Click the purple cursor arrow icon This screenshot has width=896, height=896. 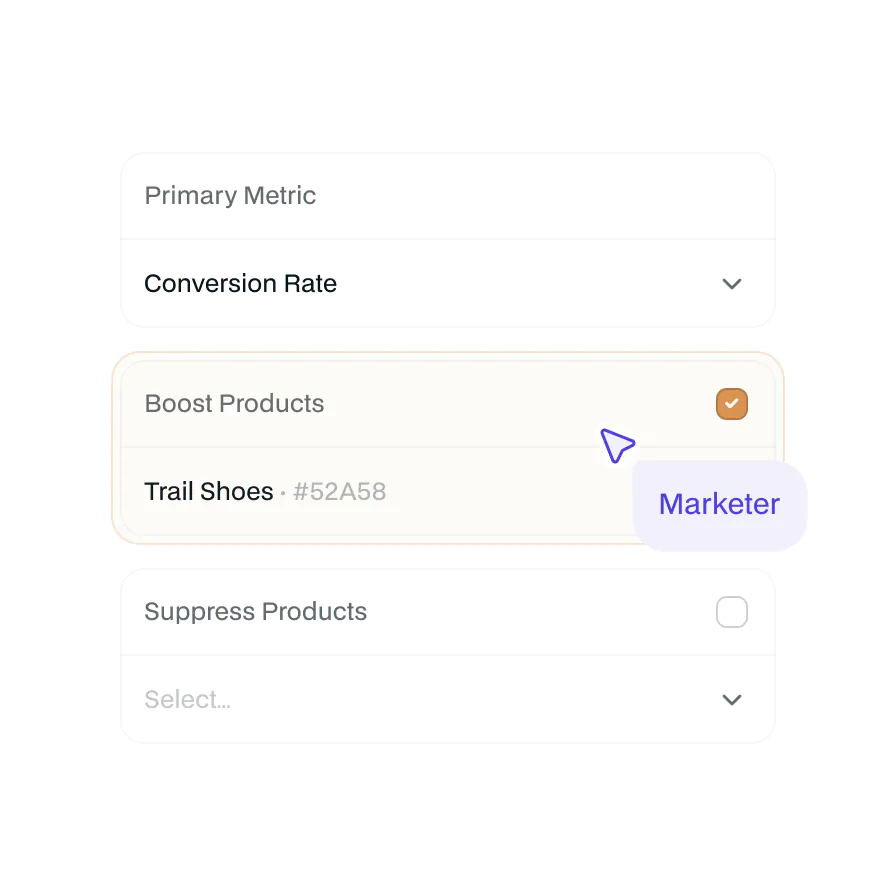pyautogui.click(x=616, y=445)
